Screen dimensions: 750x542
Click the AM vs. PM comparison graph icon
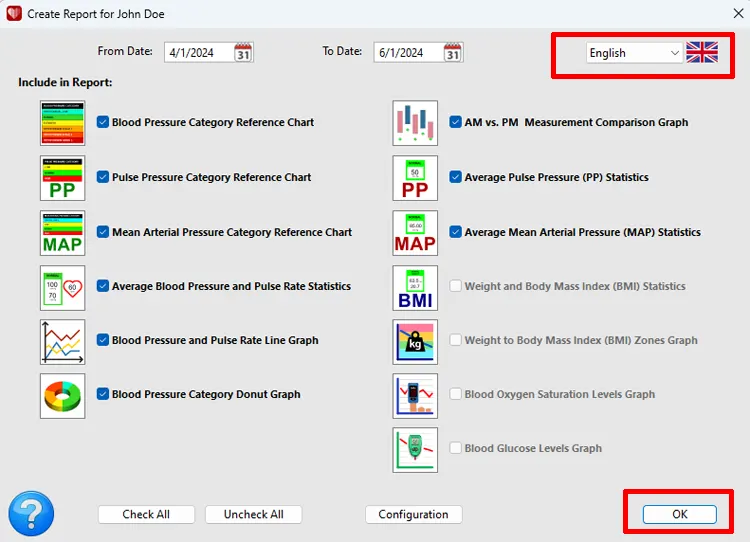click(x=415, y=123)
